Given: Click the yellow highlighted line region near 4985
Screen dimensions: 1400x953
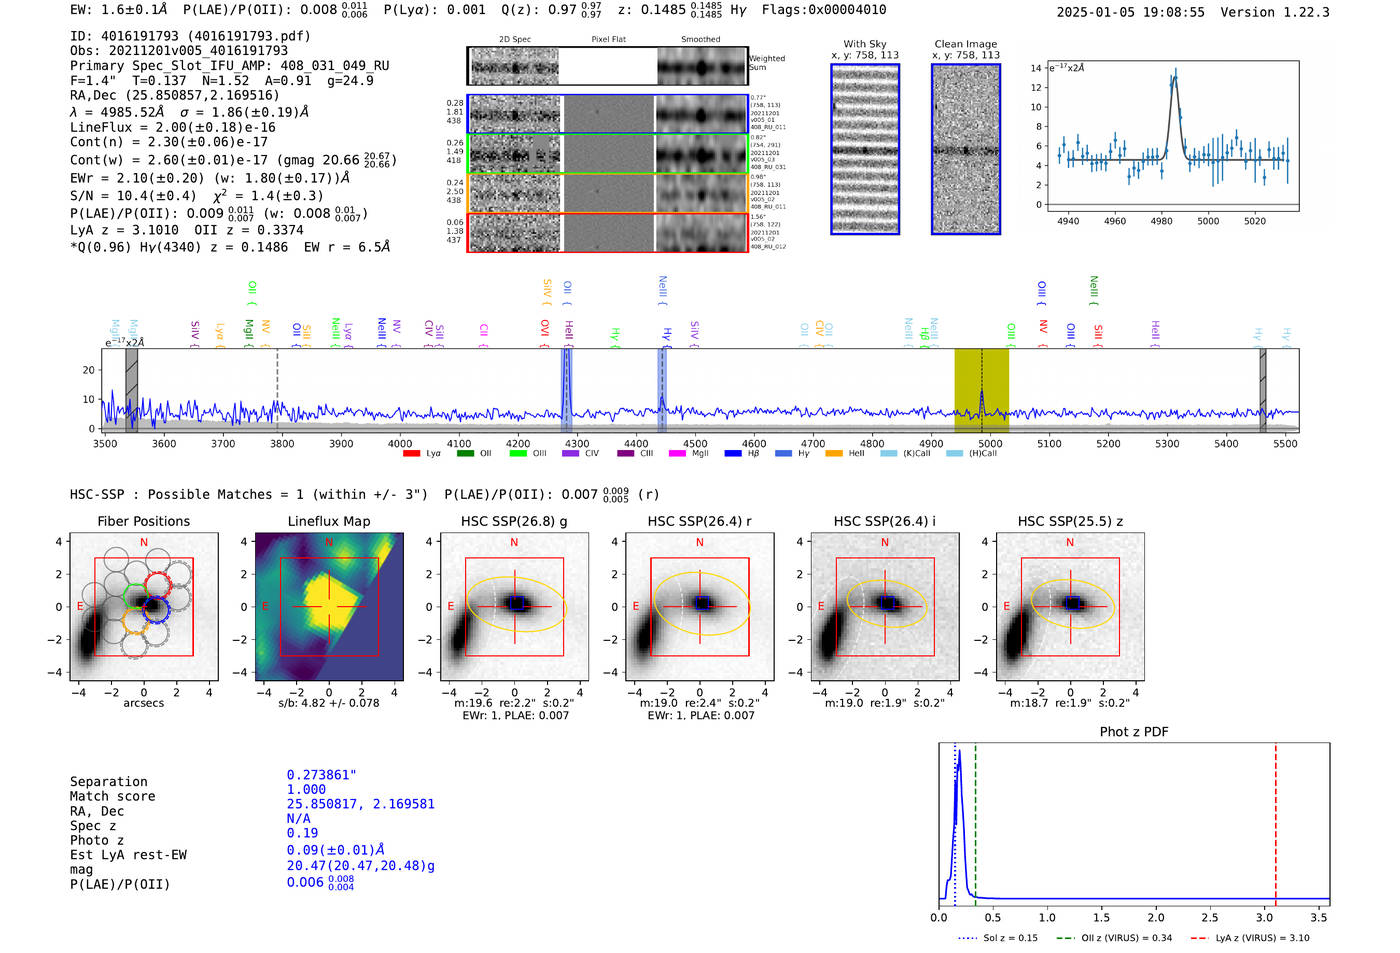Looking at the screenshot, I should click(x=981, y=390).
